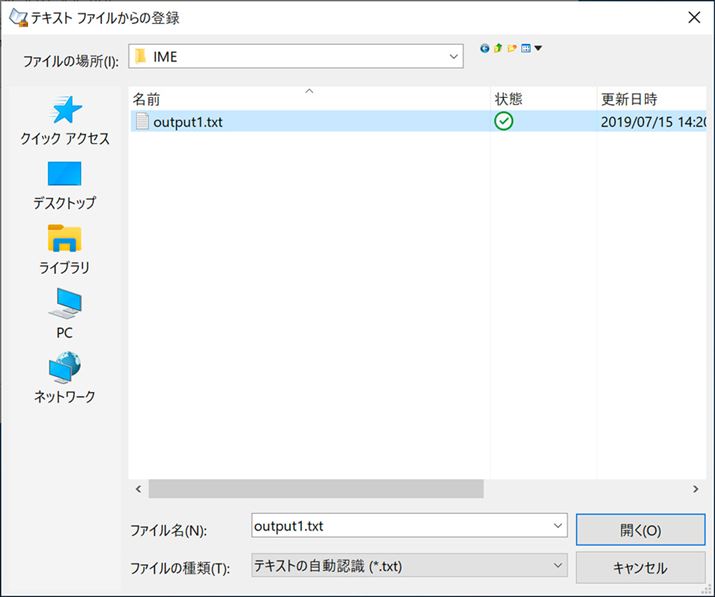Sort by 状態 column header
The width and height of the screenshot is (715, 597).
543,99
